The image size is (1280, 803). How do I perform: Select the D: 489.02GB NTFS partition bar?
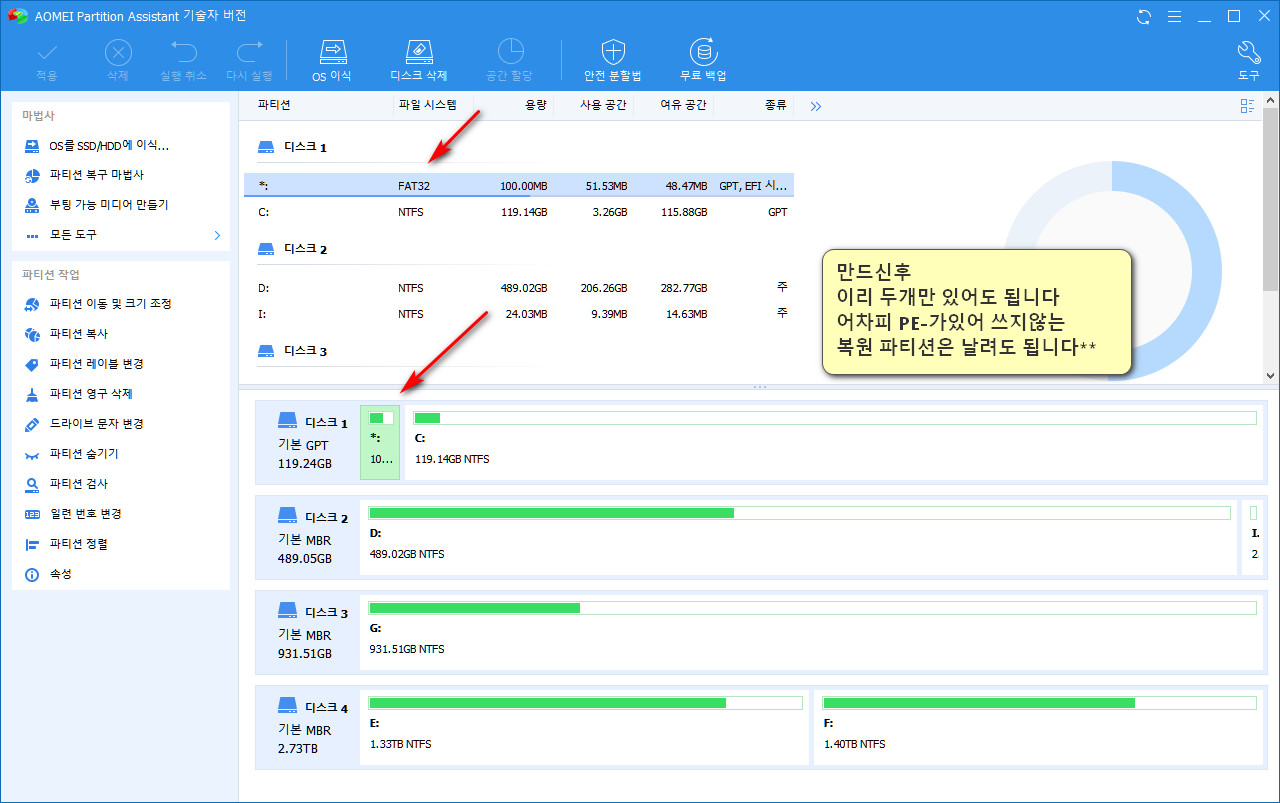pyautogui.click(x=799, y=538)
